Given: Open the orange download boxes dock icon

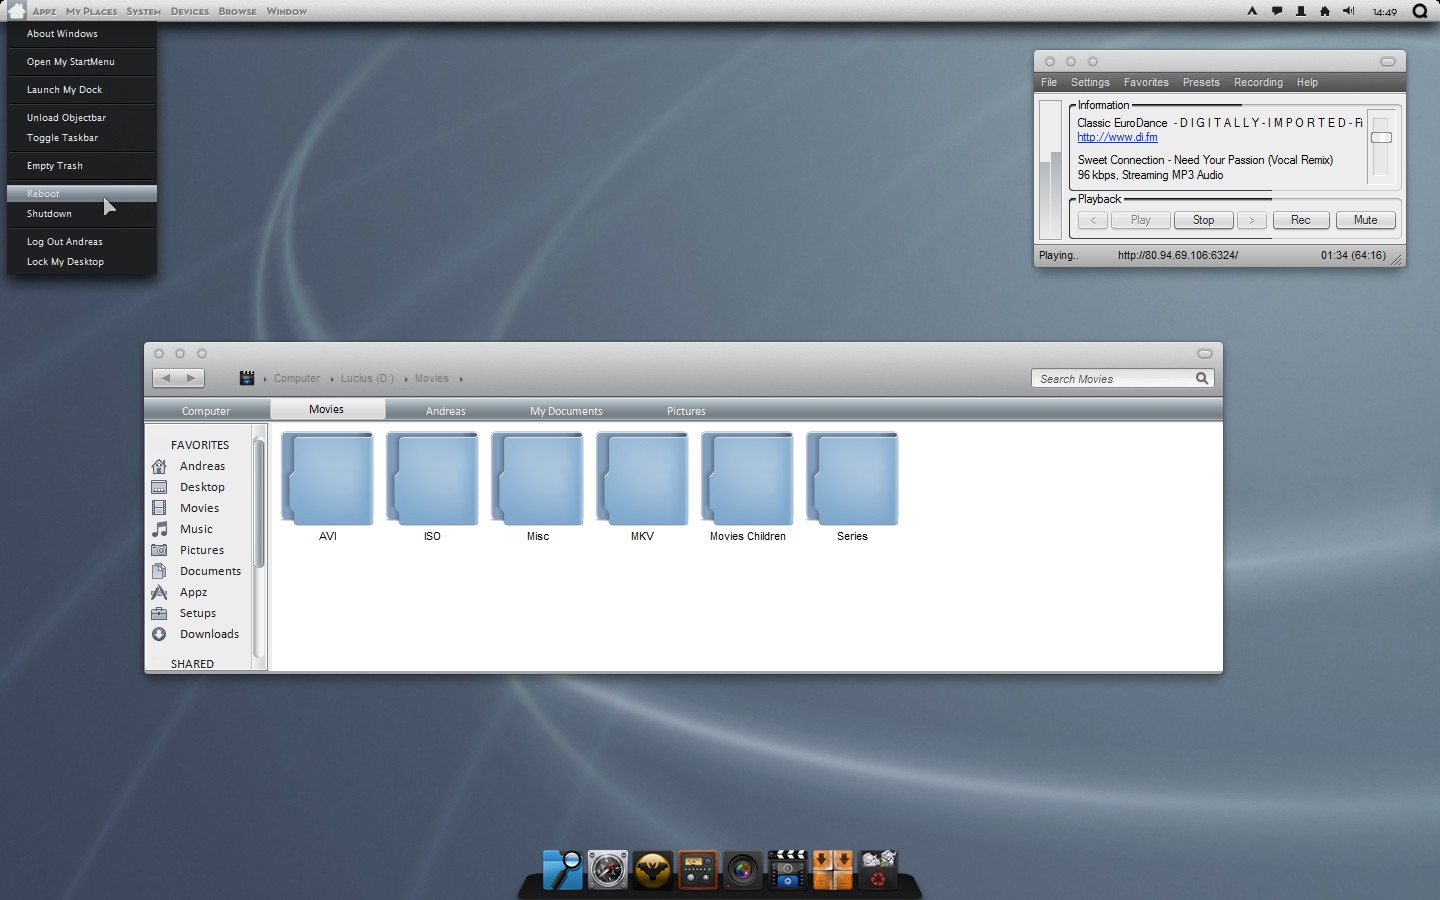Looking at the screenshot, I should [832, 870].
